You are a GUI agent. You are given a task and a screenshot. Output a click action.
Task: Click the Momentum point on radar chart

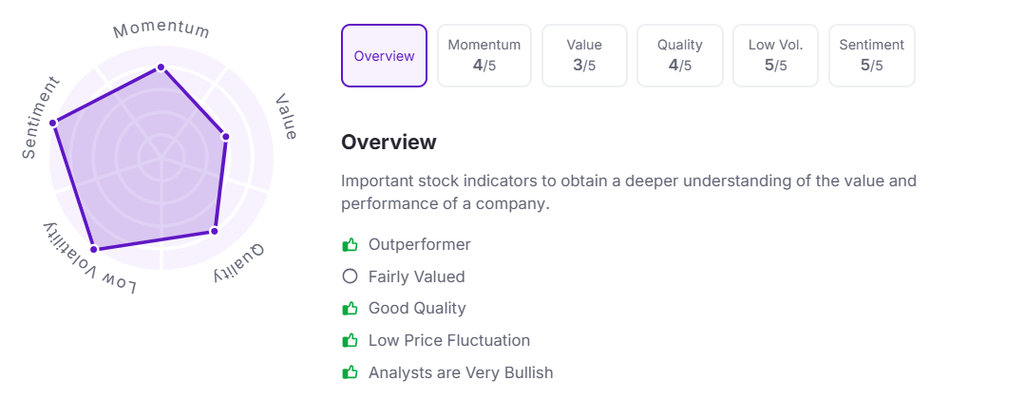coord(160,69)
